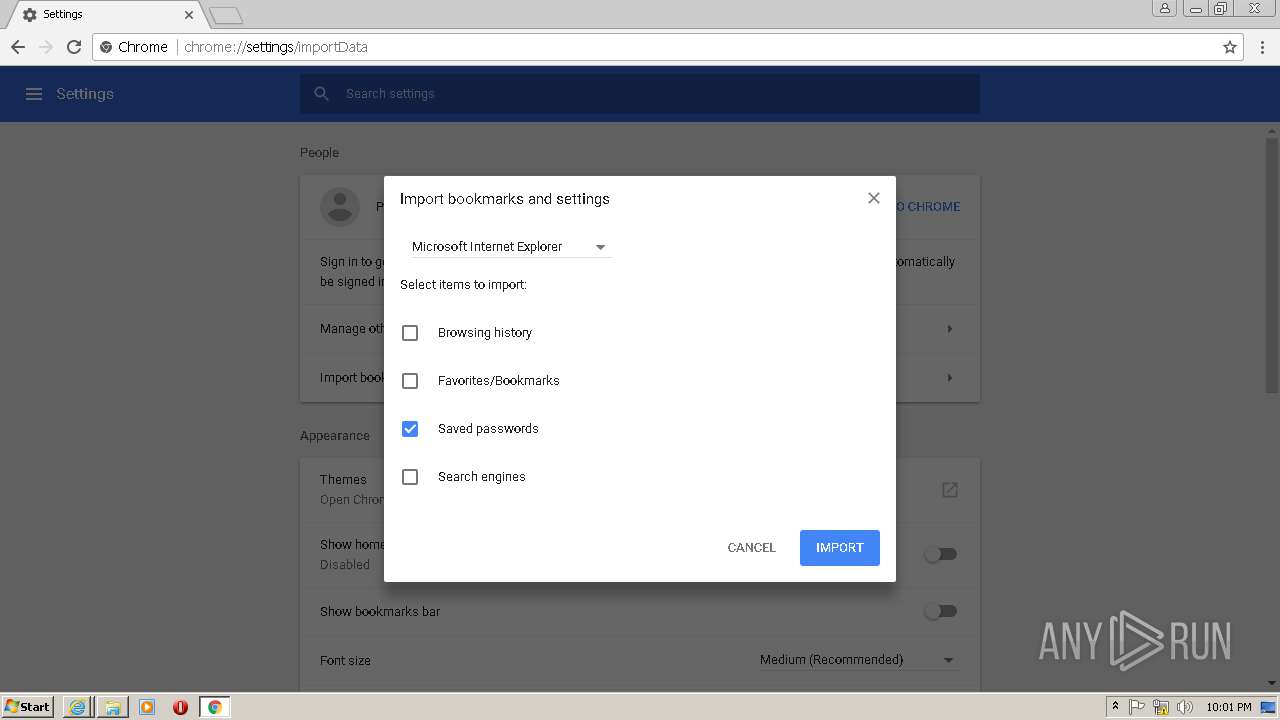Click the Sign in to Chrome link
Screen dimensions: 1280x720
929,207
